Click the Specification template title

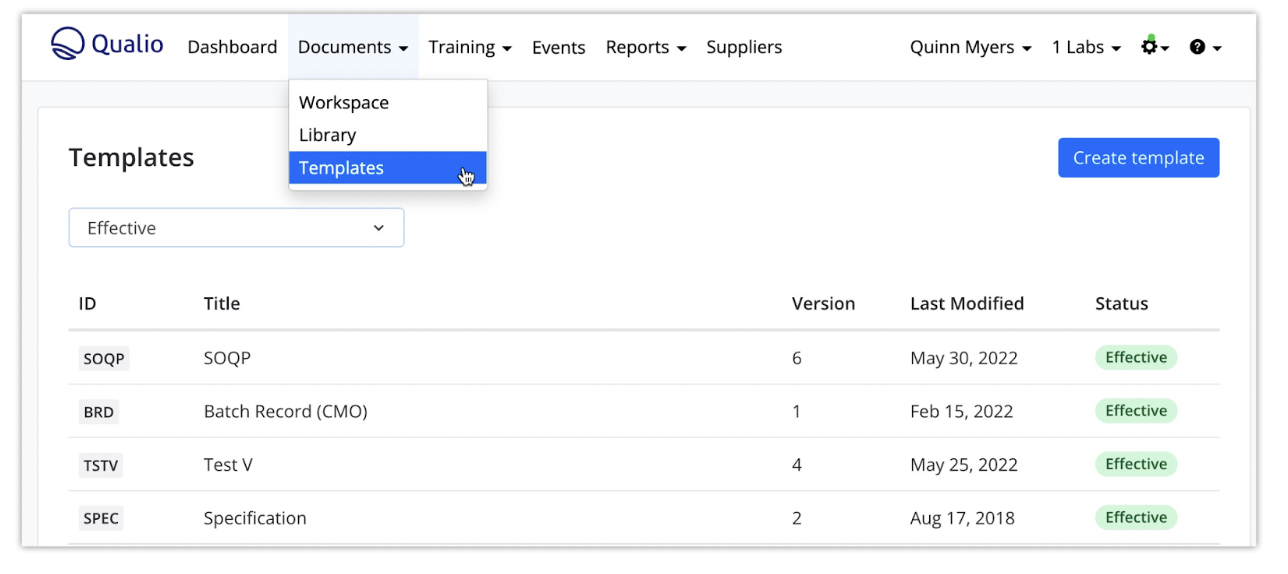[x=255, y=518]
